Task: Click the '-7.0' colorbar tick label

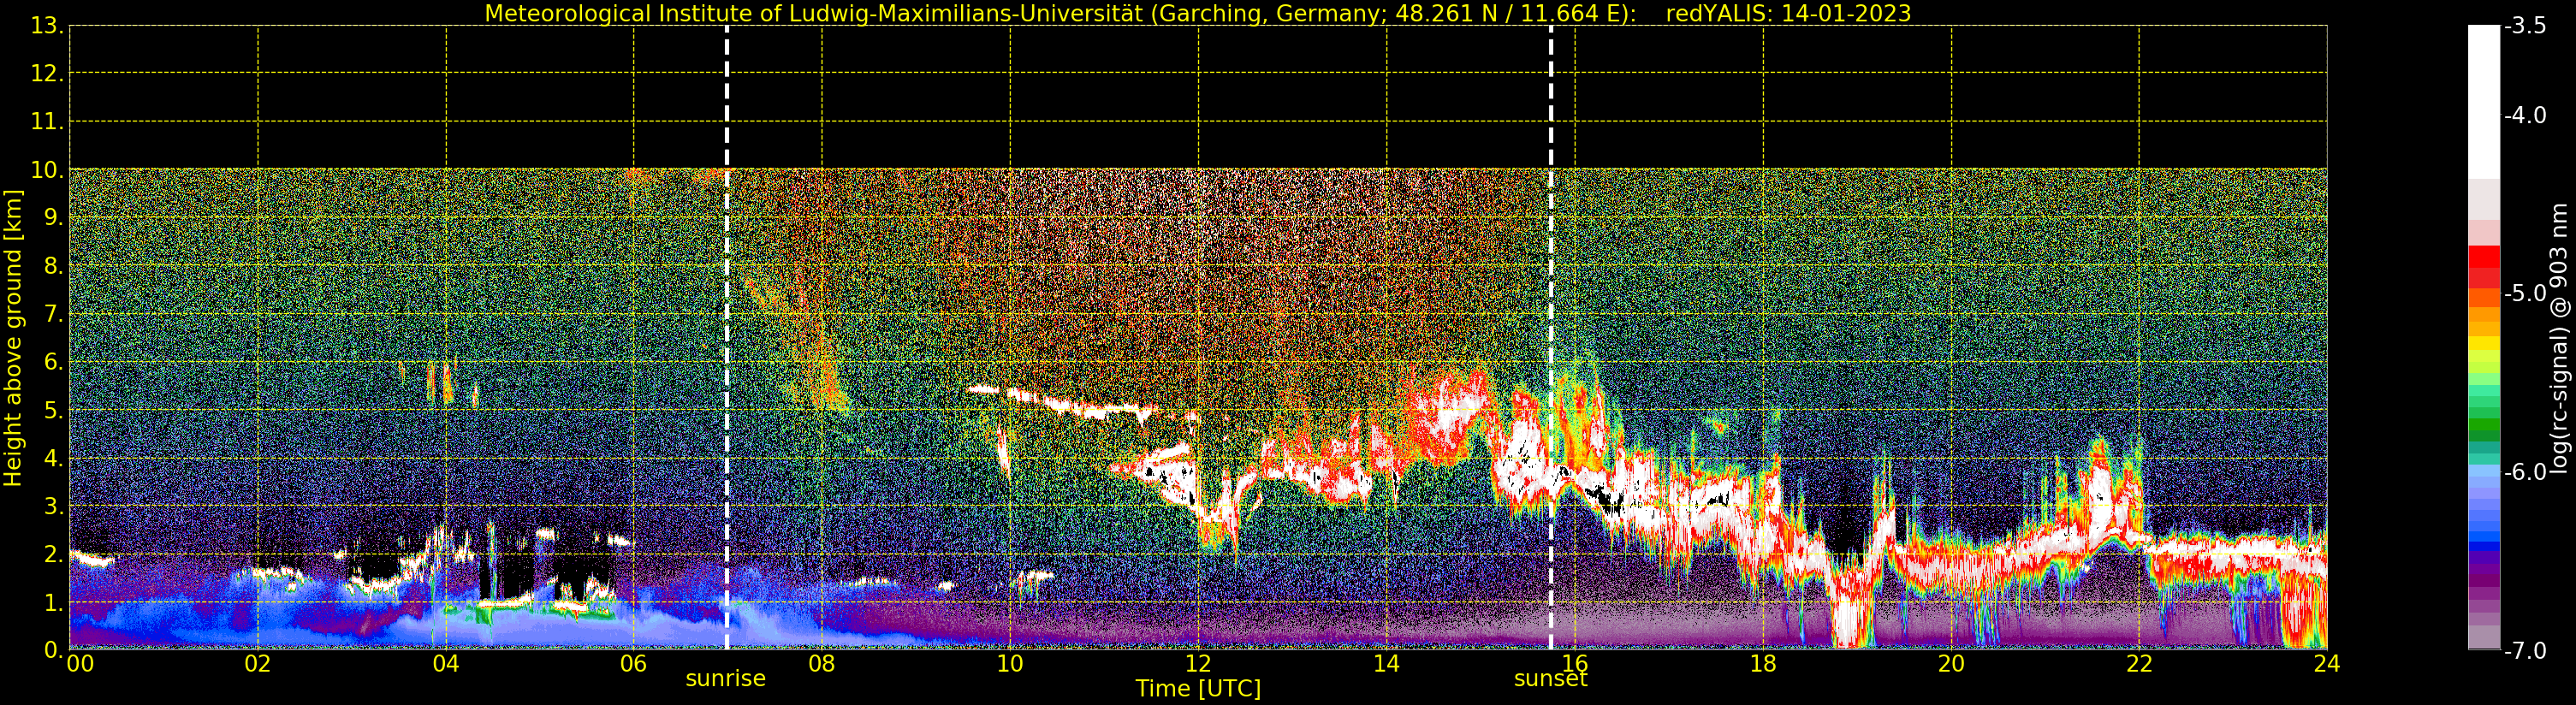Action: coord(2525,650)
